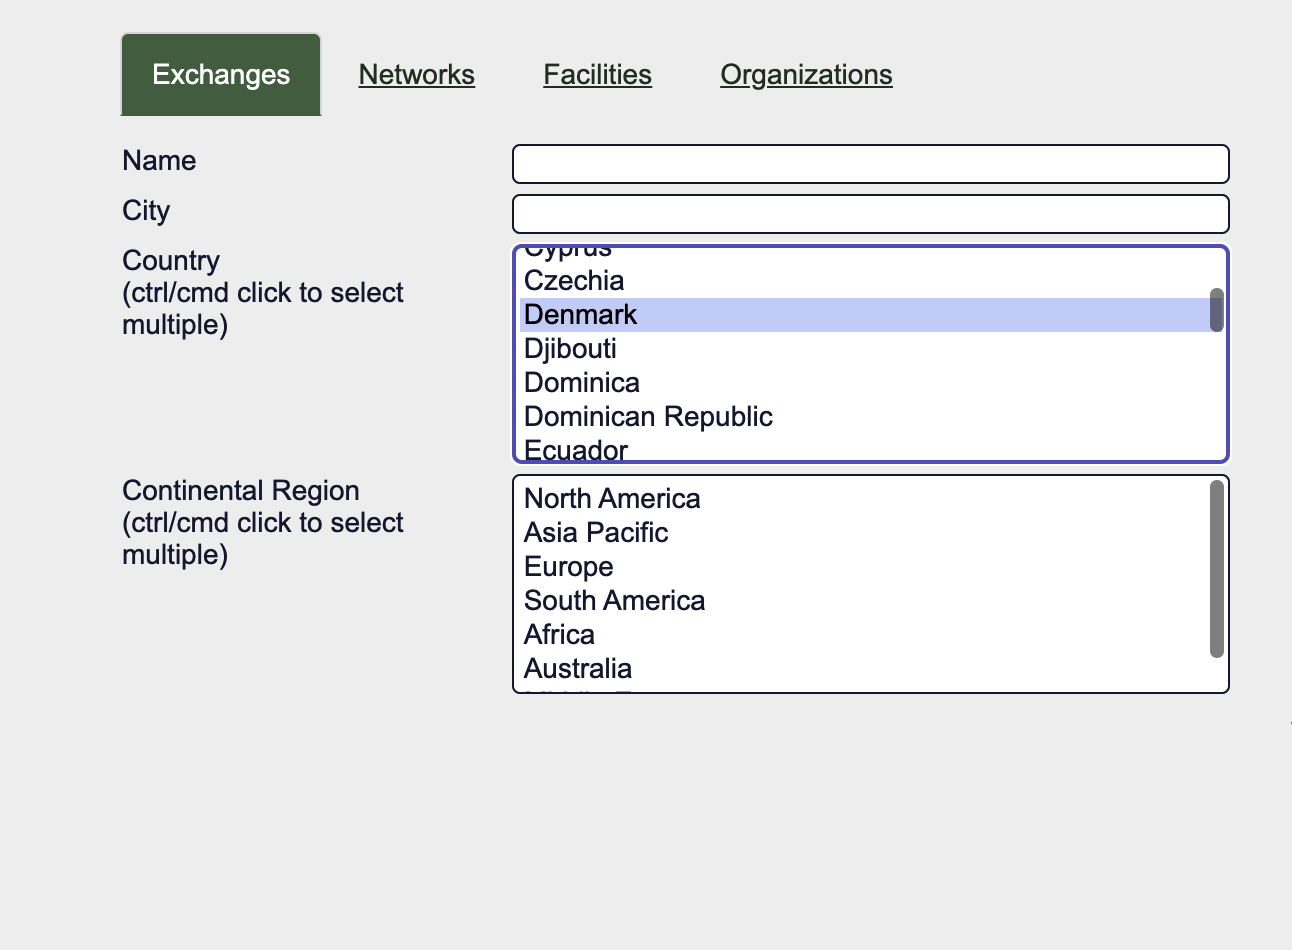Select Asia Pacific region
The image size is (1292, 950).
(865, 533)
